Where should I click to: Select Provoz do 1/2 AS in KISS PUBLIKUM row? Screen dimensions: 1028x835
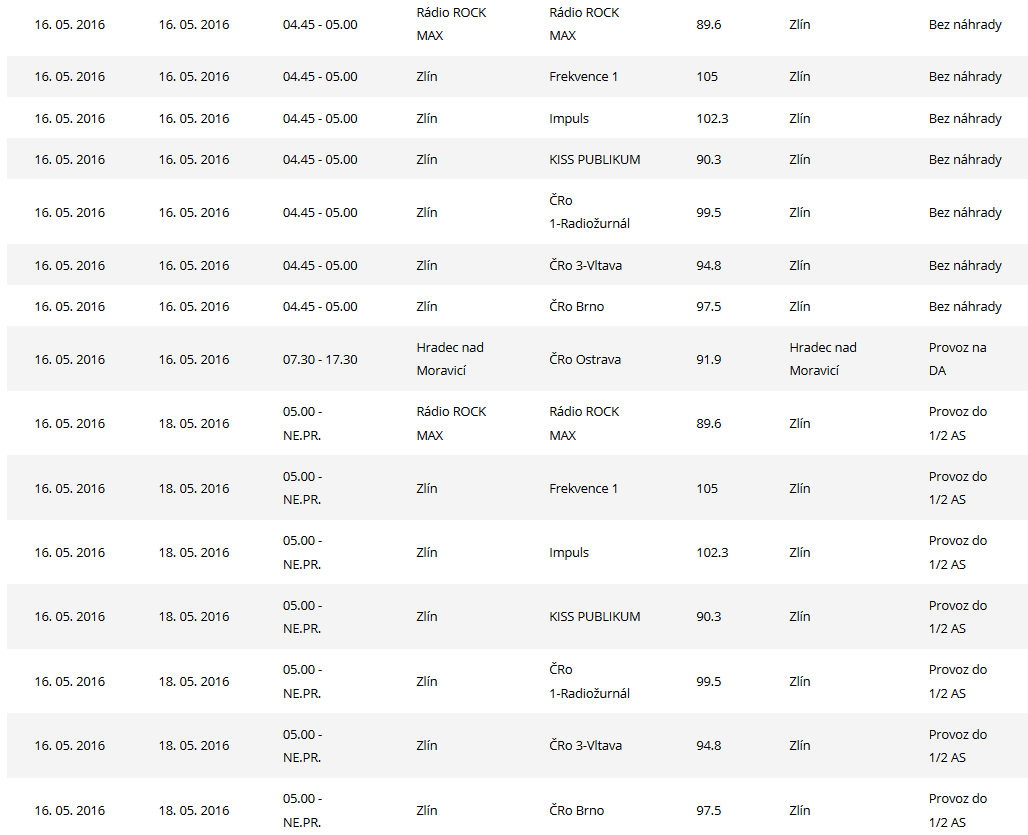point(957,617)
